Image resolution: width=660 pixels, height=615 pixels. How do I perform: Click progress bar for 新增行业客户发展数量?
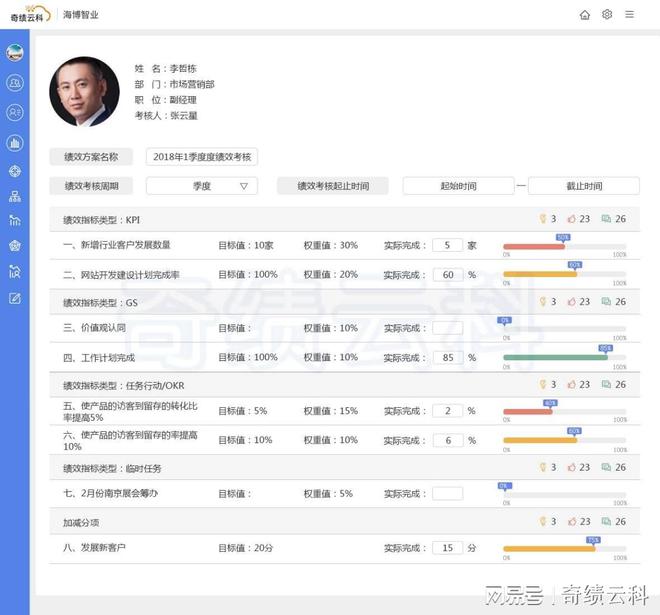564,246
